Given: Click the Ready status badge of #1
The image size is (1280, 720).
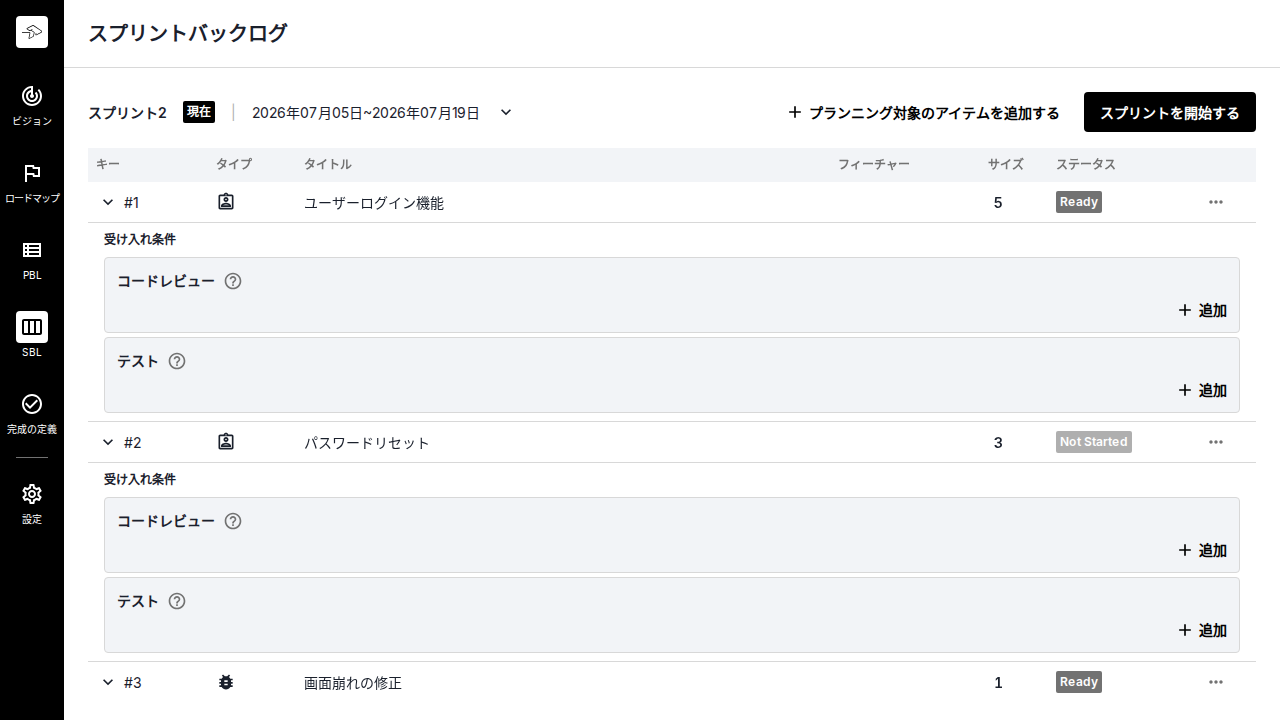Looking at the screenshot, I should (1079, 202).
